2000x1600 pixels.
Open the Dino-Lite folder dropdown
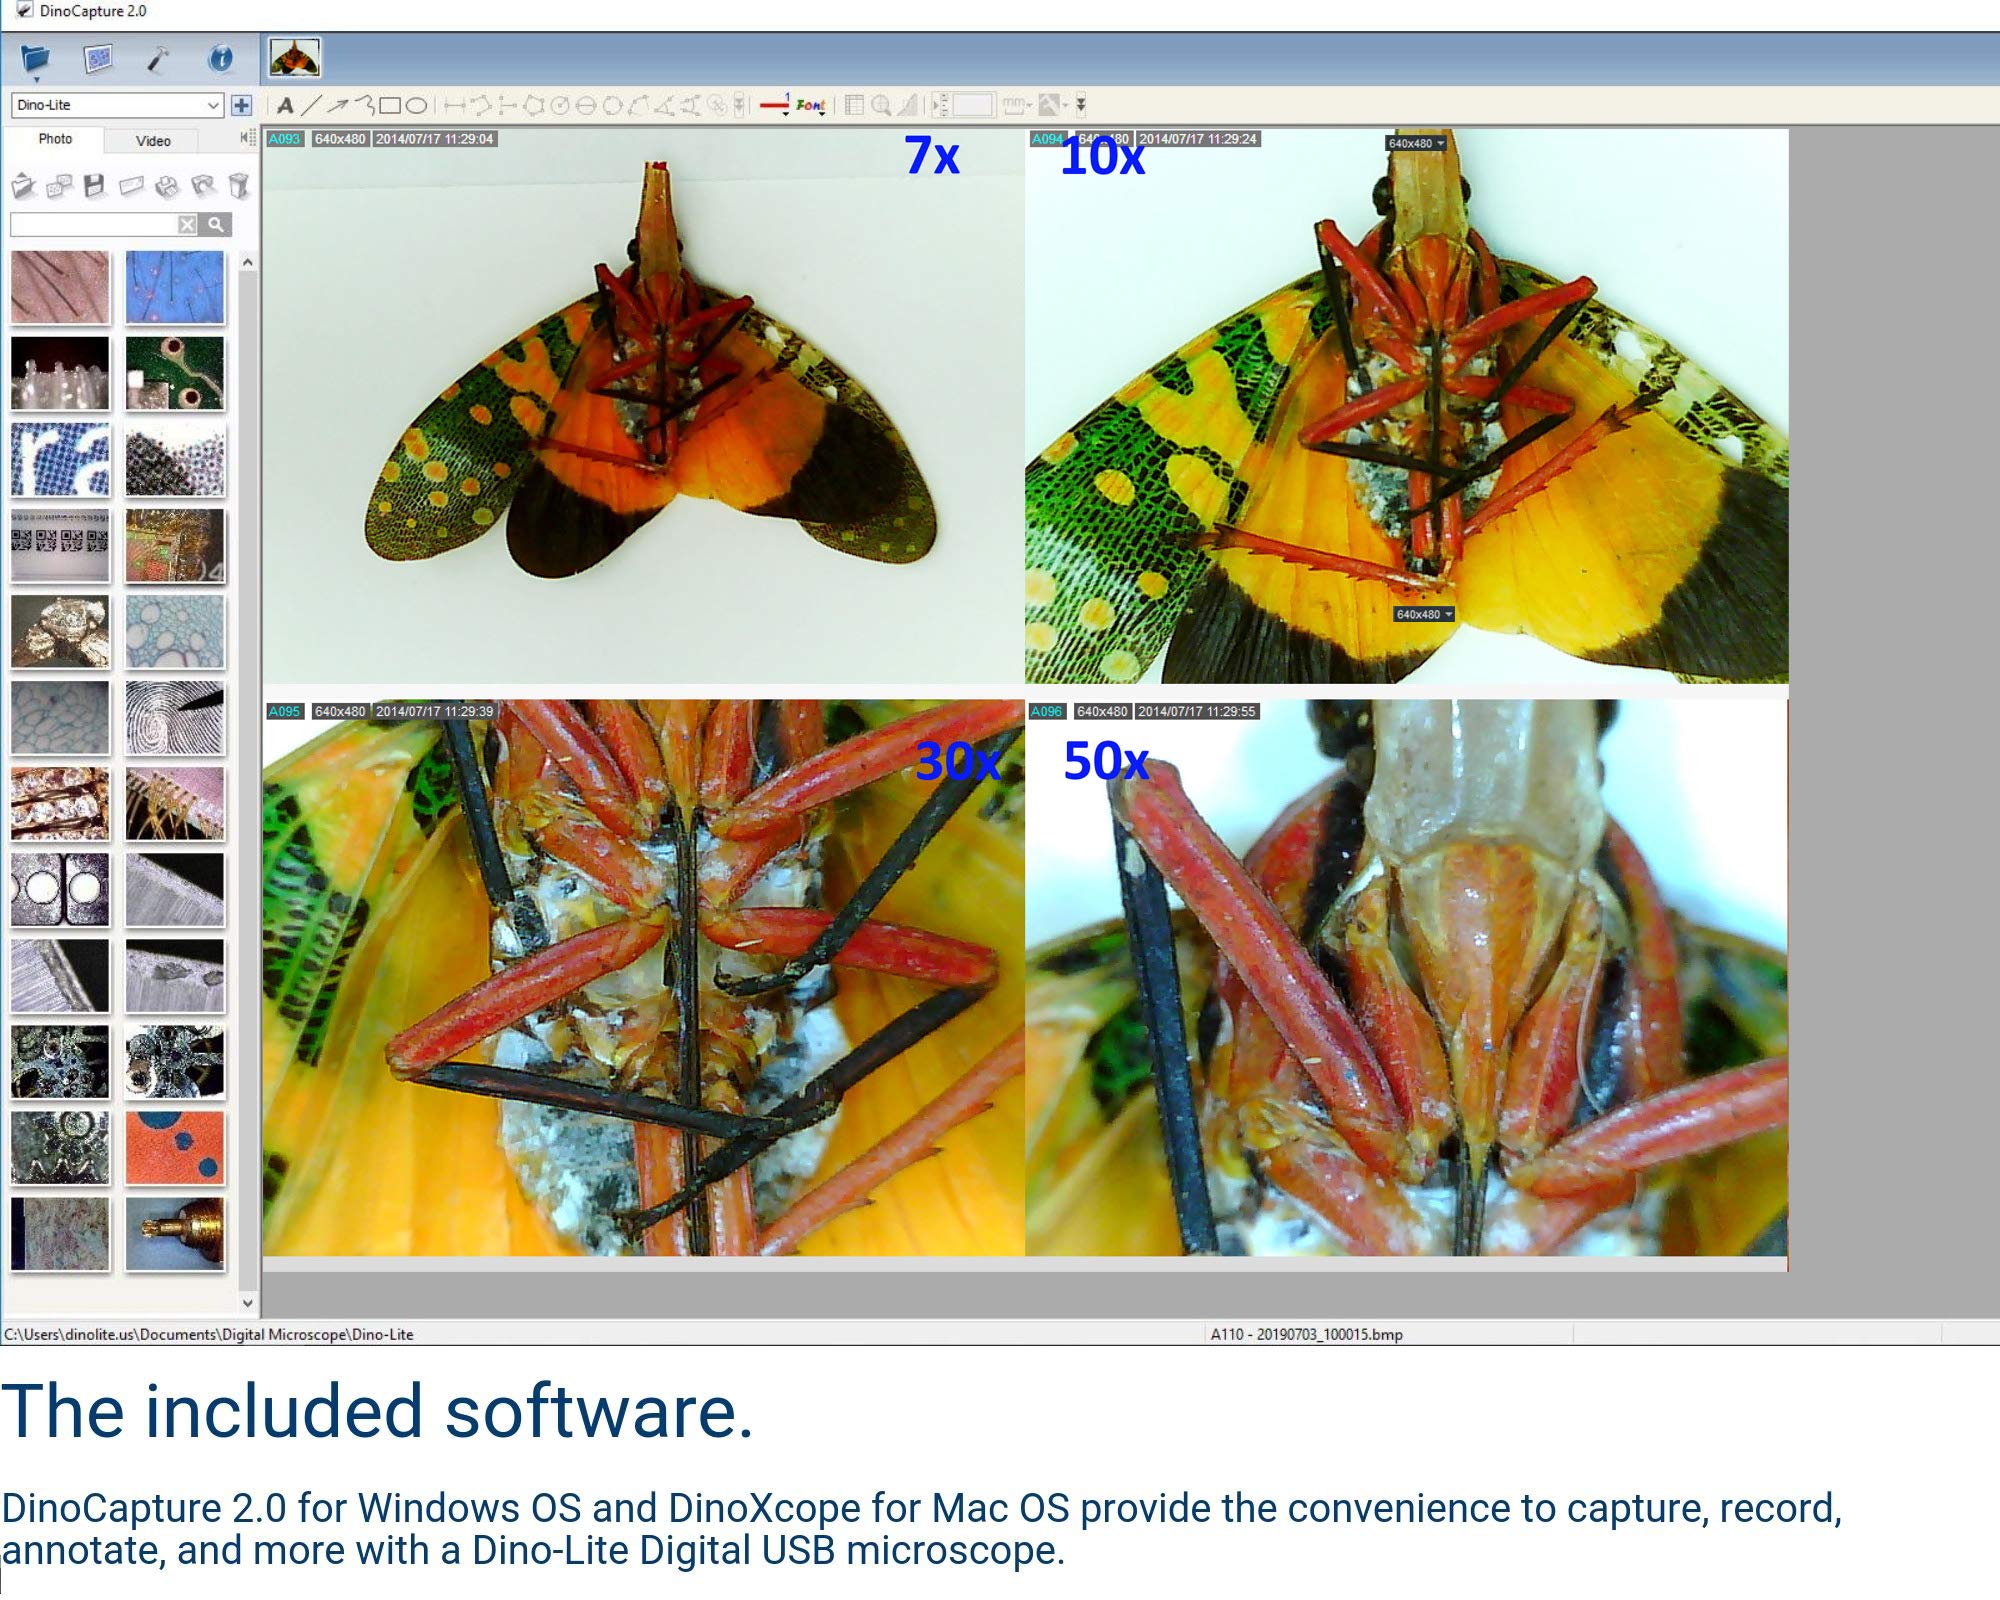pyautogui.click(x=212, y=105)
